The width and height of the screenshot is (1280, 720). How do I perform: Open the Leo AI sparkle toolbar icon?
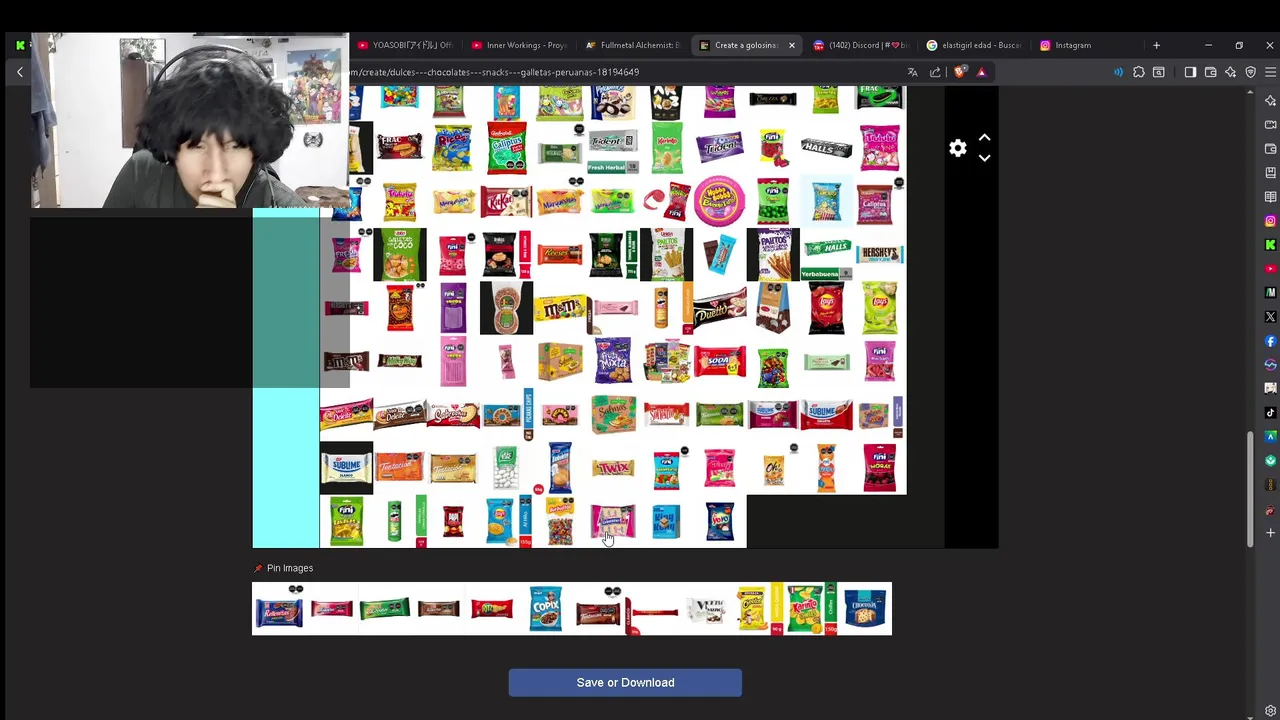(1230, 72)
